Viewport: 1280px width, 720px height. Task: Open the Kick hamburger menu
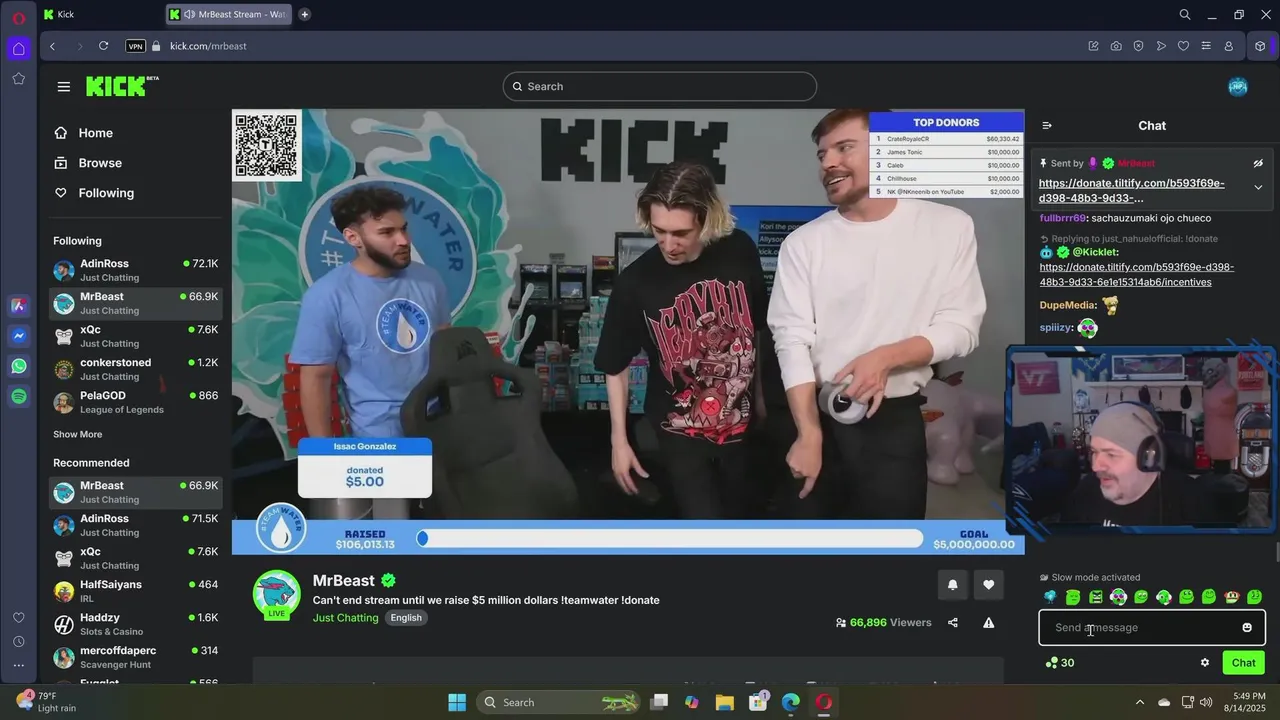[x=64, y=87]
